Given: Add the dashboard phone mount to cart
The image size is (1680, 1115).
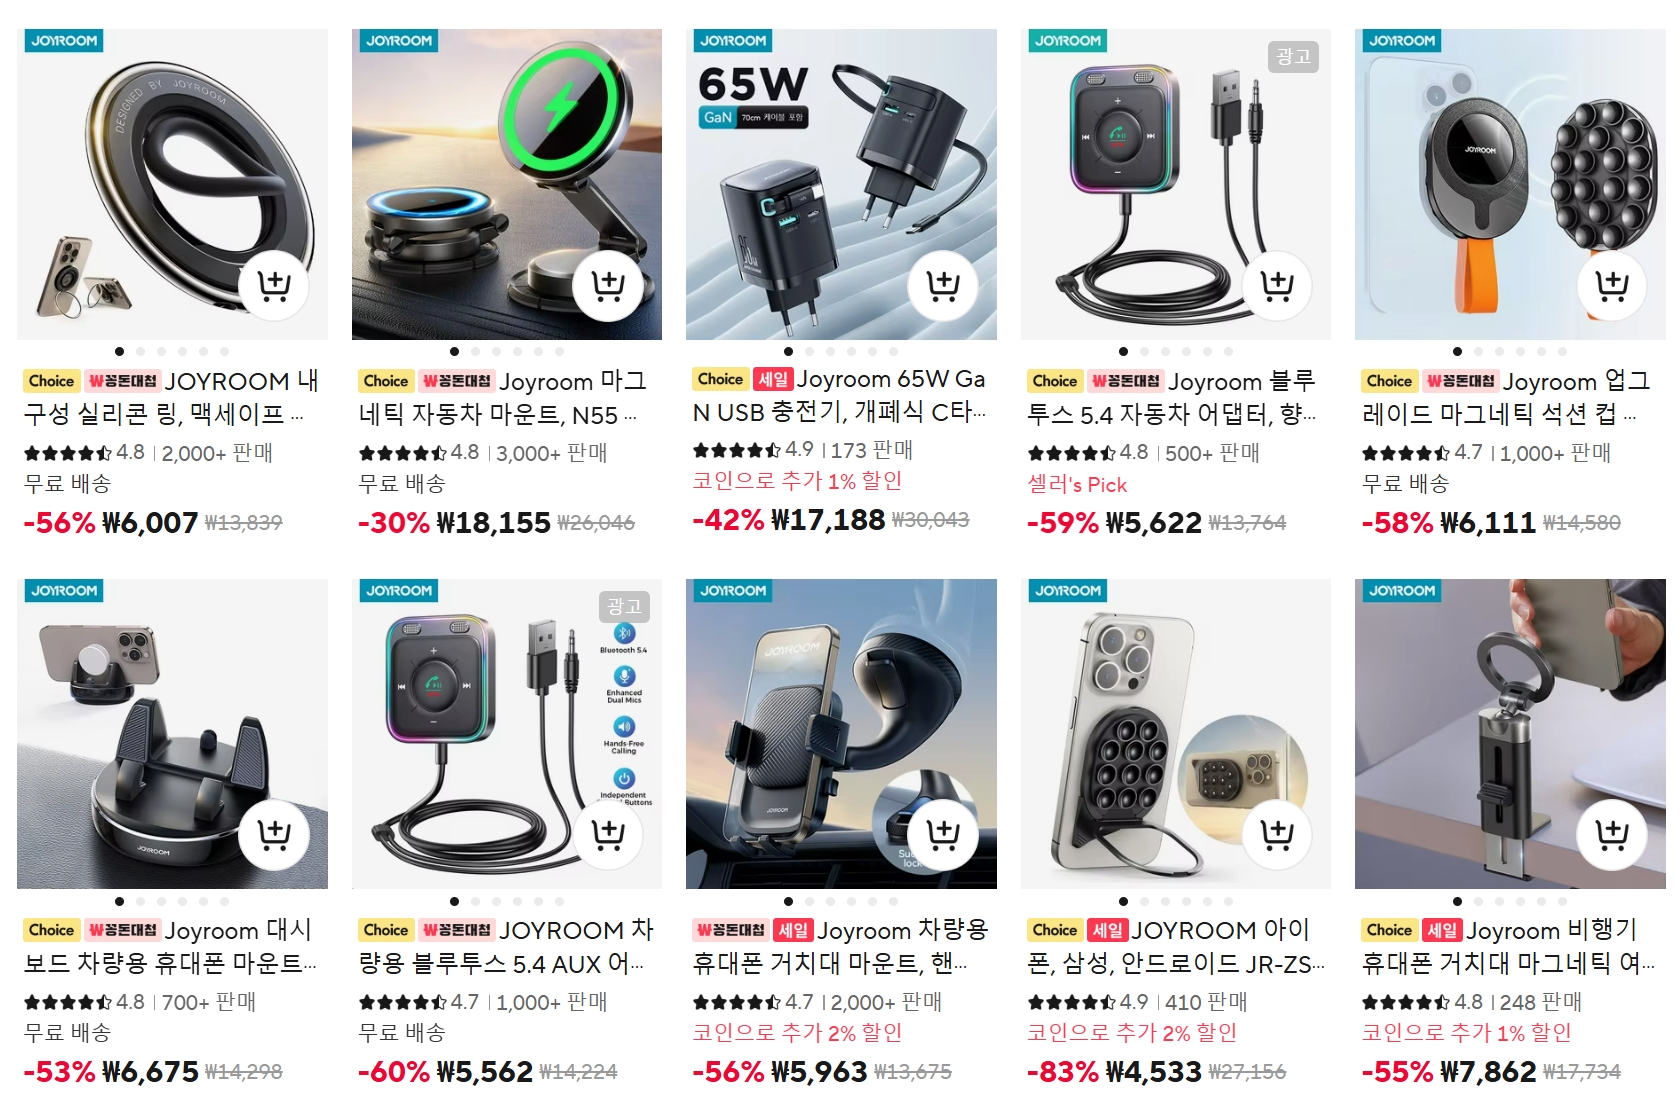Looking at the screenshot, I should pyautogui.click(x=273, y=834).
